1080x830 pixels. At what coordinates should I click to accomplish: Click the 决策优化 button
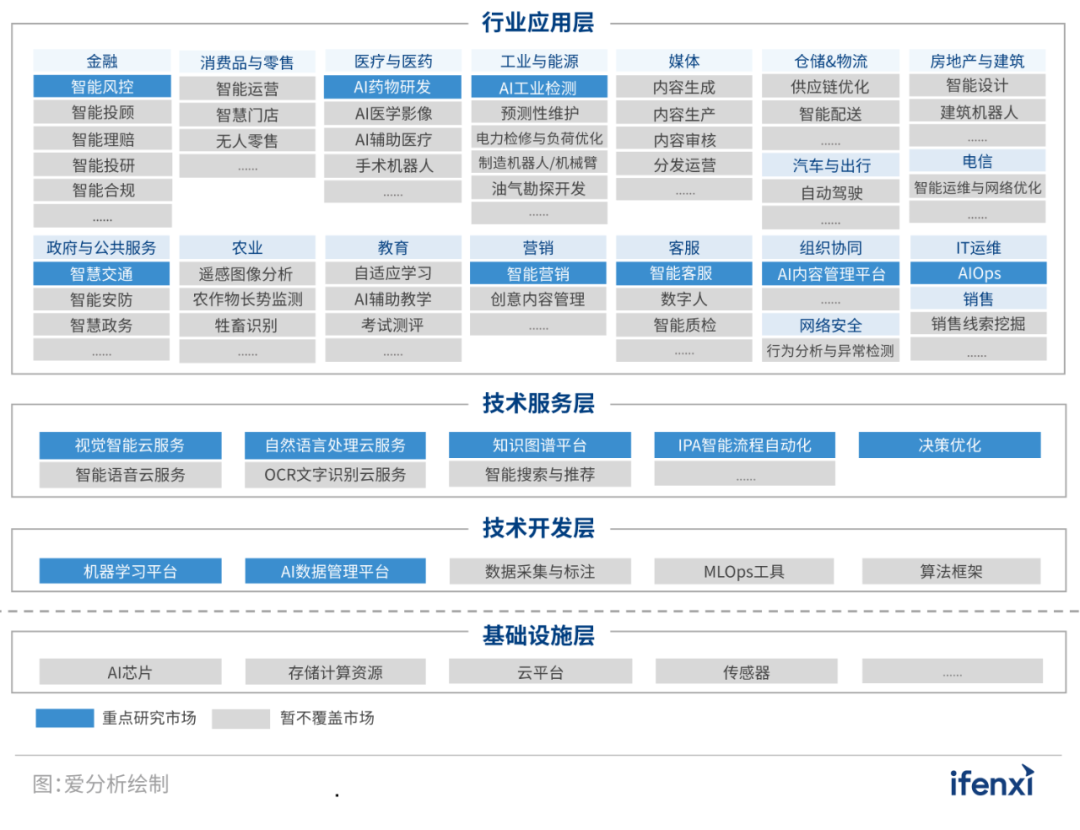click(x=948, y=444)
